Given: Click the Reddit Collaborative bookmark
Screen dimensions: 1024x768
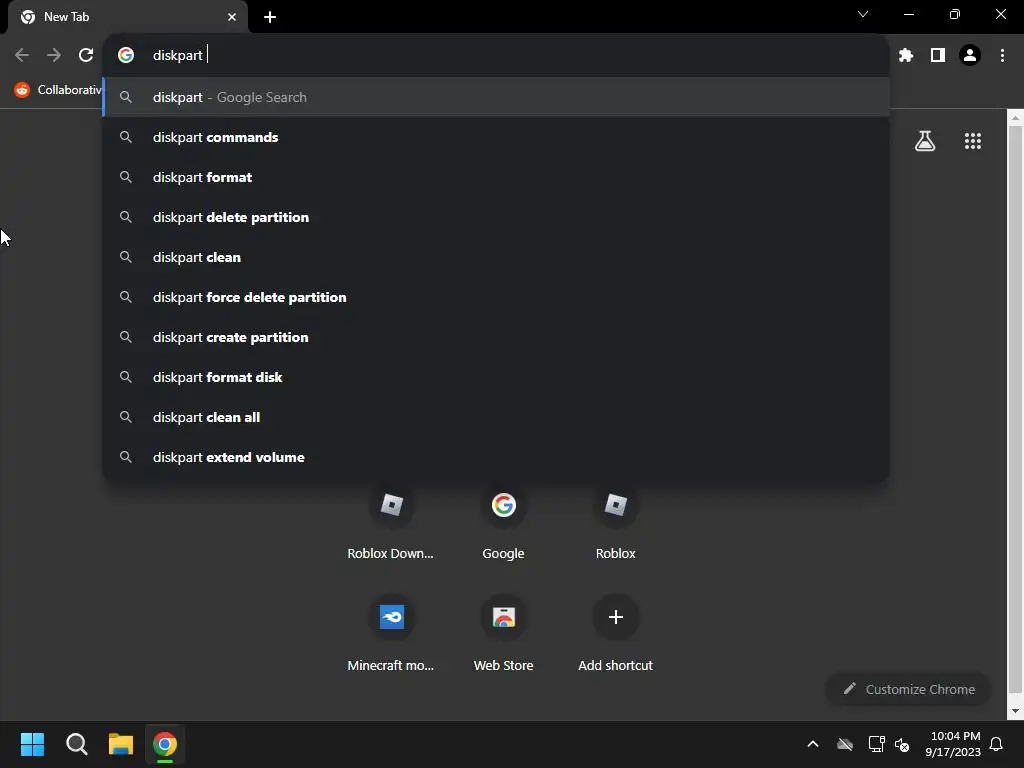Looking at the screenshot, I should [59, 89].
